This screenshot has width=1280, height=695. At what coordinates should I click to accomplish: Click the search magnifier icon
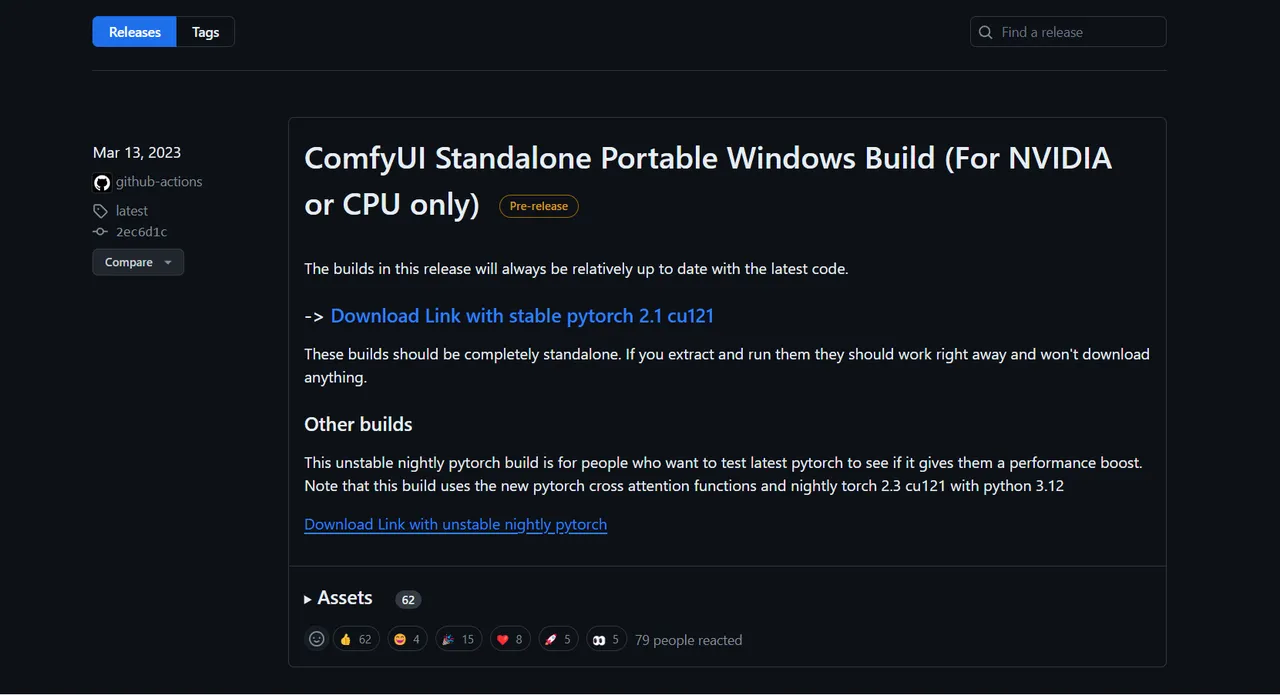coord(986,32)
